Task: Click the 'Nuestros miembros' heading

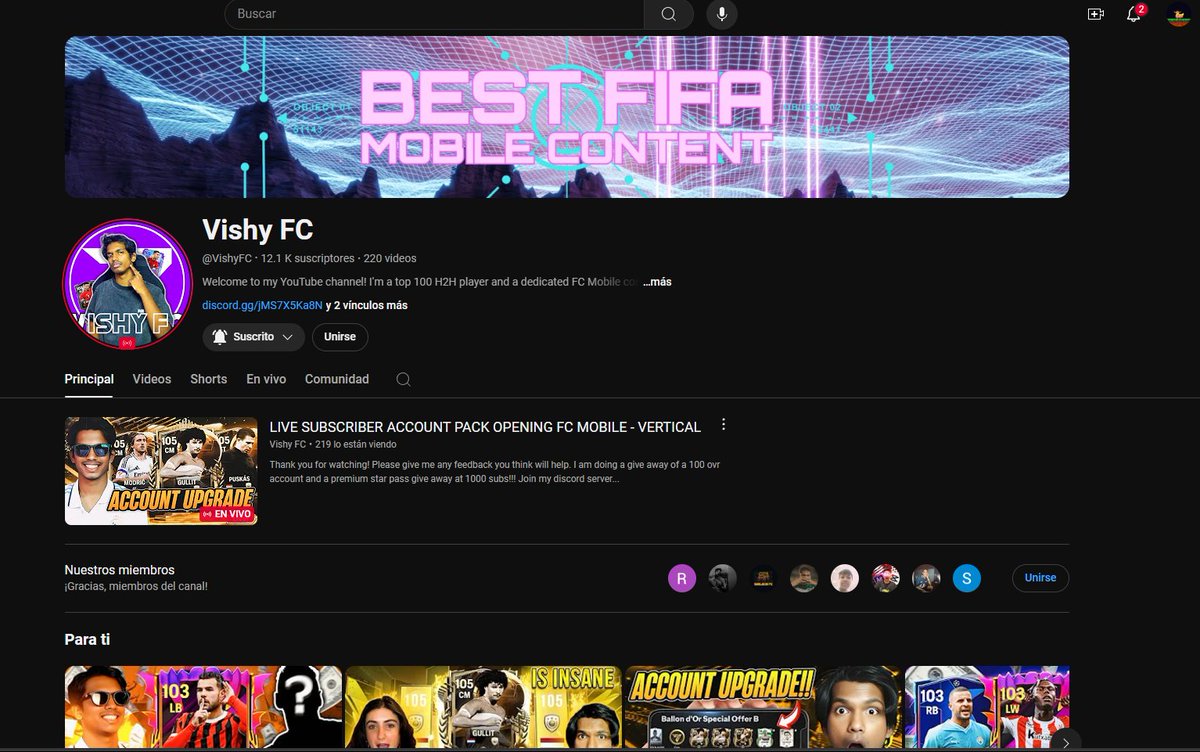Action: pyautogui.click(x=119, y=570)
